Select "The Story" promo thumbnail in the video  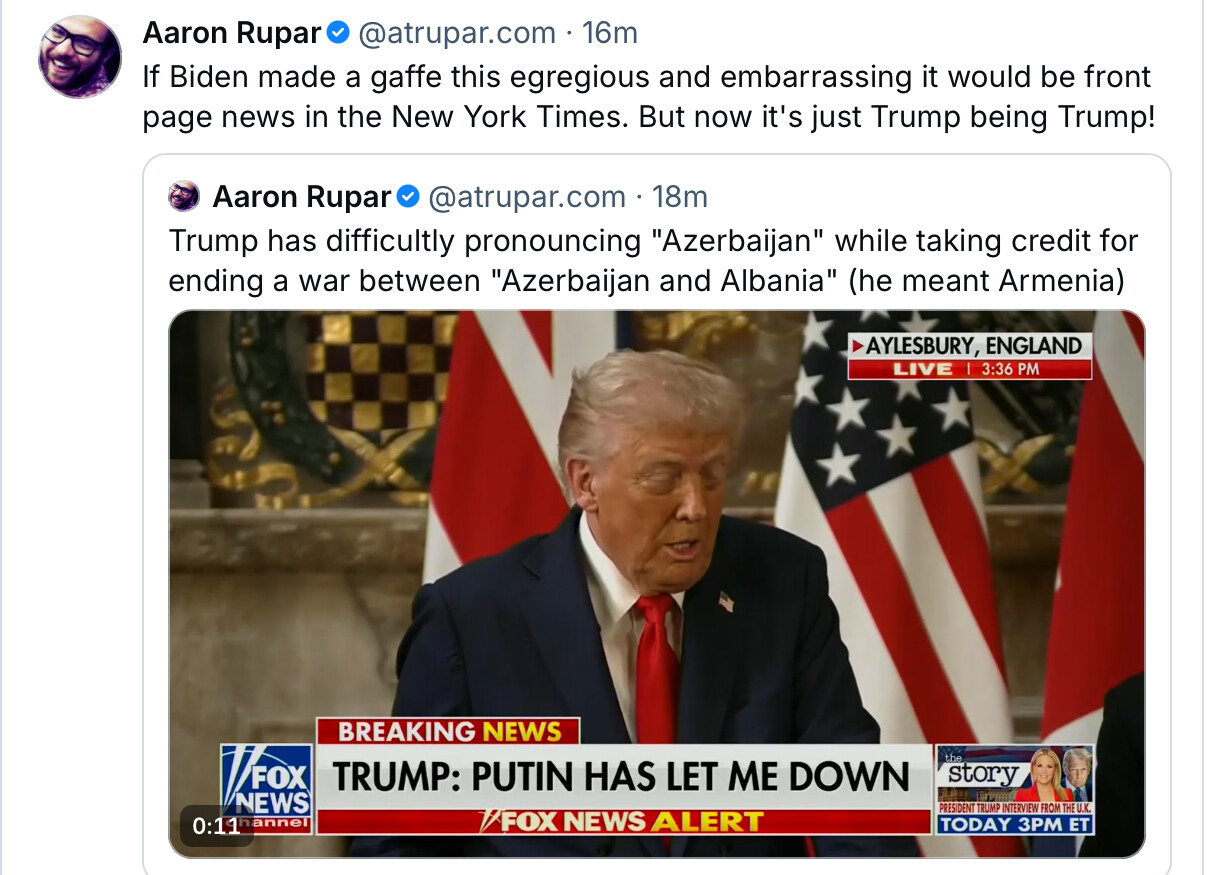tap(1014, 789)
